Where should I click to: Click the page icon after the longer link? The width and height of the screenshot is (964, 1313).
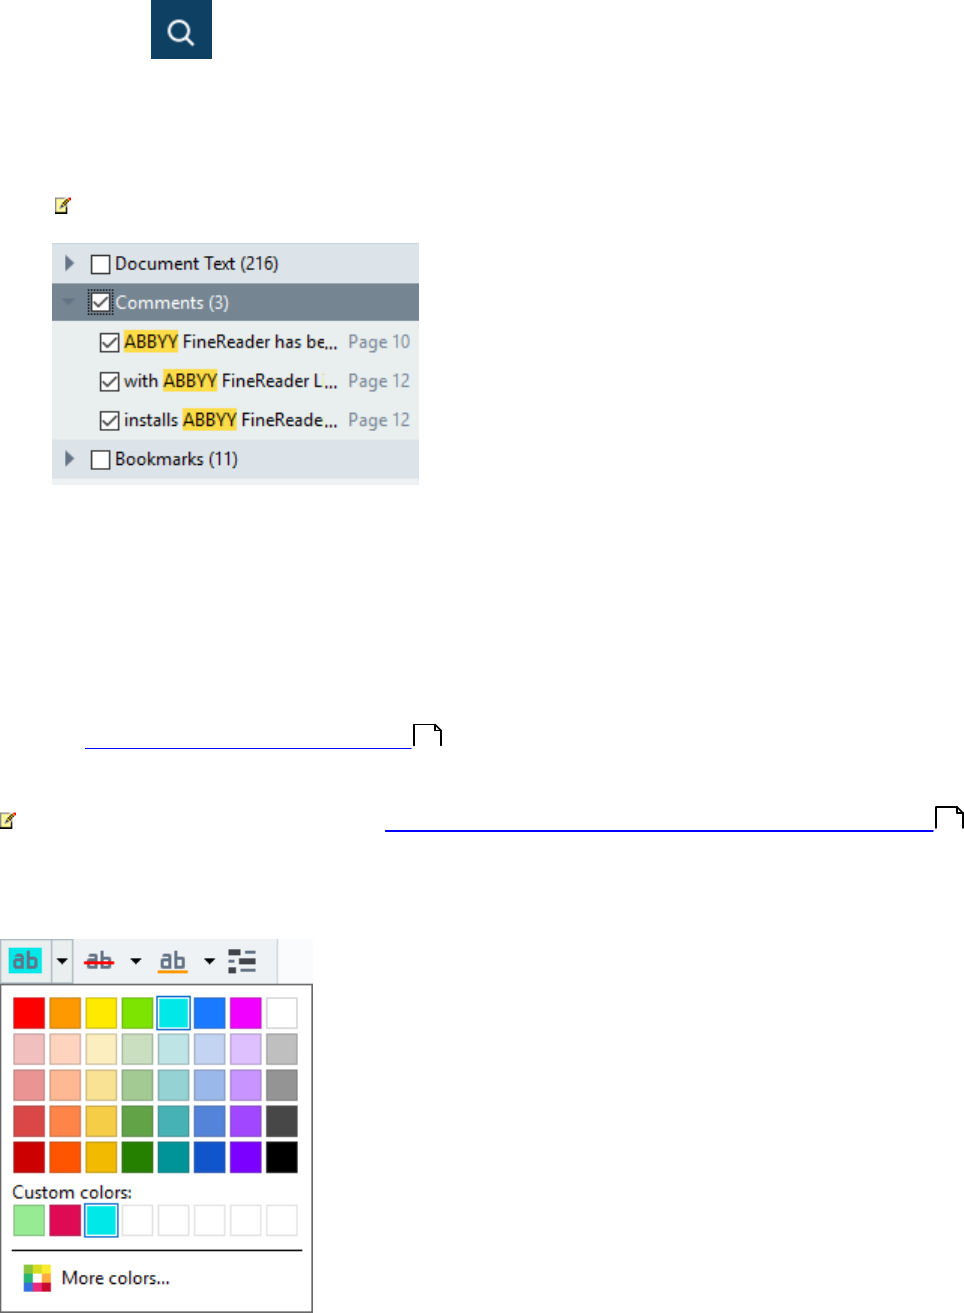click(x=949, y=818)
